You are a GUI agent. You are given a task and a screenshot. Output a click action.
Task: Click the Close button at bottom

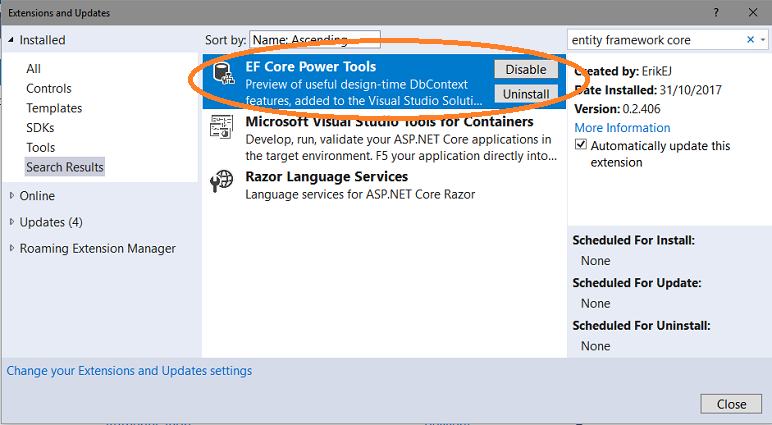731,404
